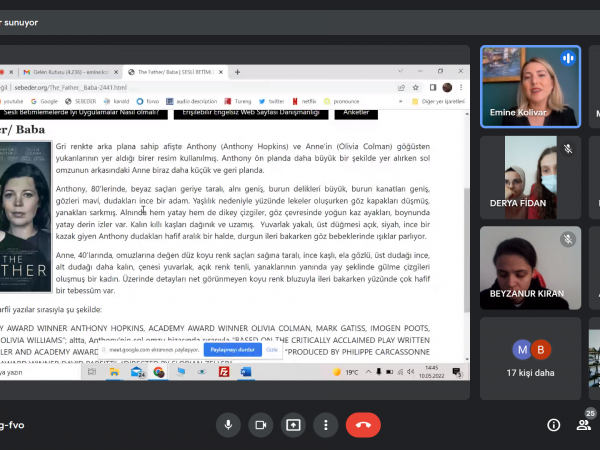This screenshot has height=450, width=600.
Task: Open the meeting details info icon
Action: tap(553, 425)
